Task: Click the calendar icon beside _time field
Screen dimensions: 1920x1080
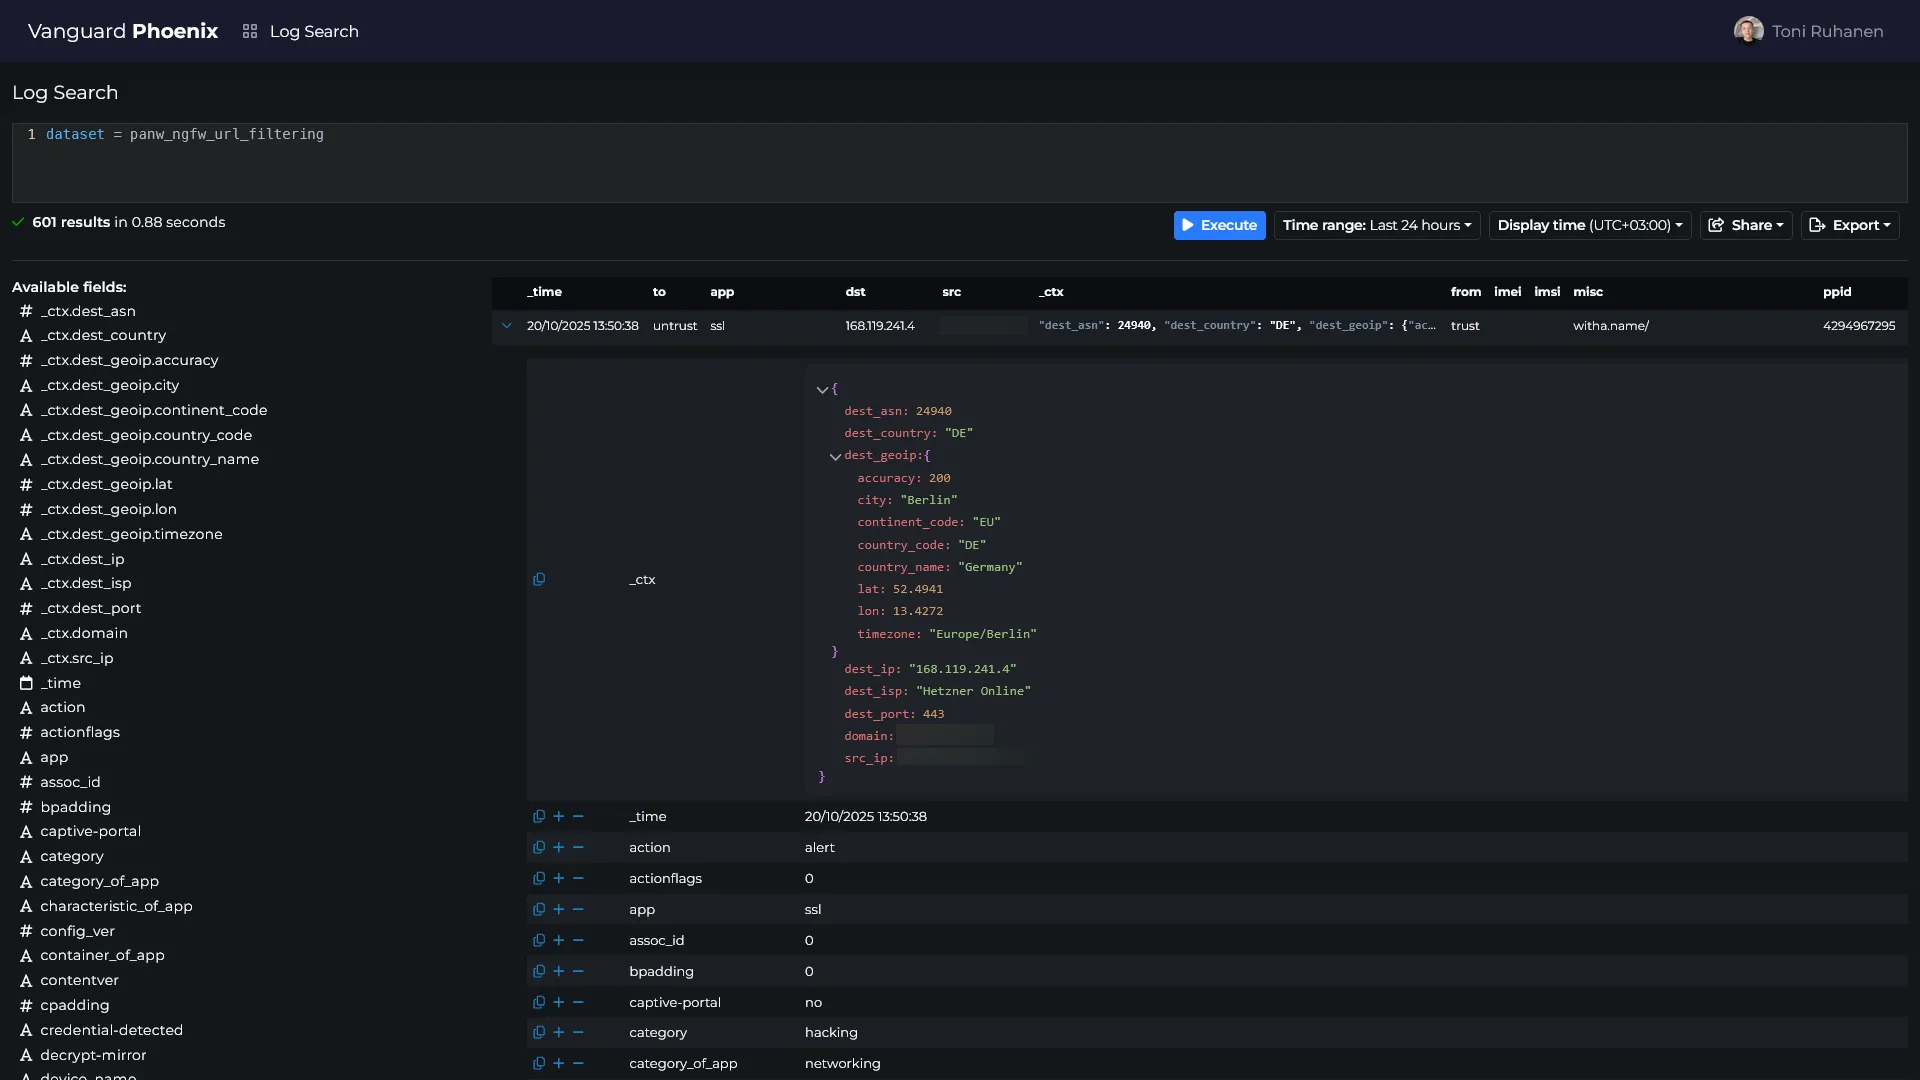Action: tap(25, 683)
